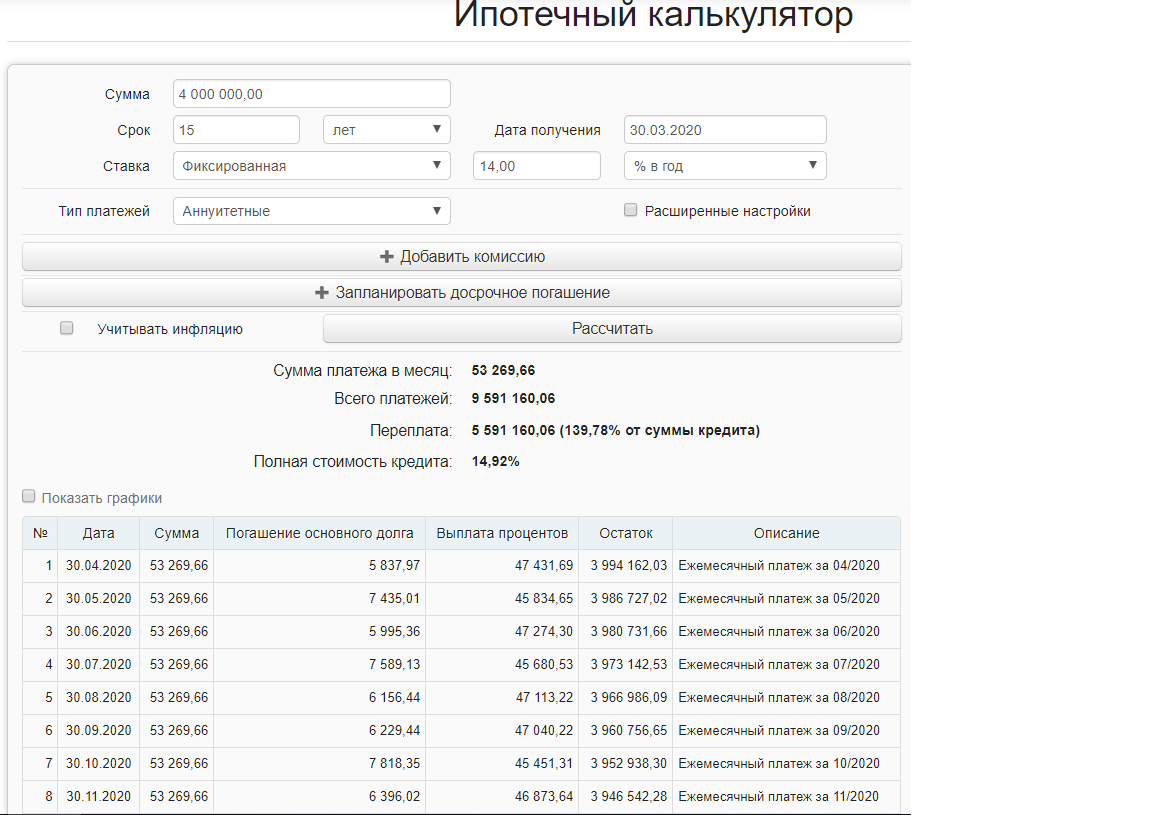Click the interest rate field showing 14,00
The width and height of the screenshot is (1152, 815).
point(536,166)
